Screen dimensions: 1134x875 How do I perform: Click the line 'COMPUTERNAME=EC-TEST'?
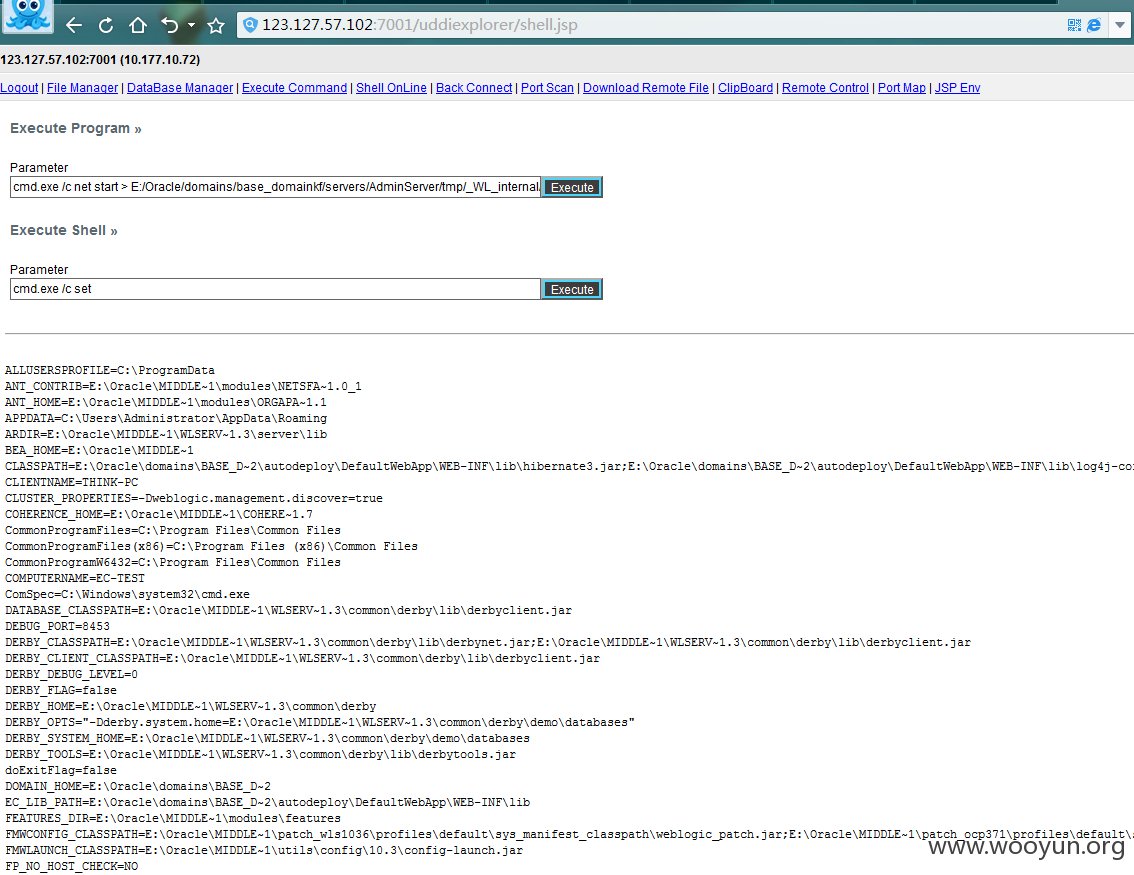point(75,579)
